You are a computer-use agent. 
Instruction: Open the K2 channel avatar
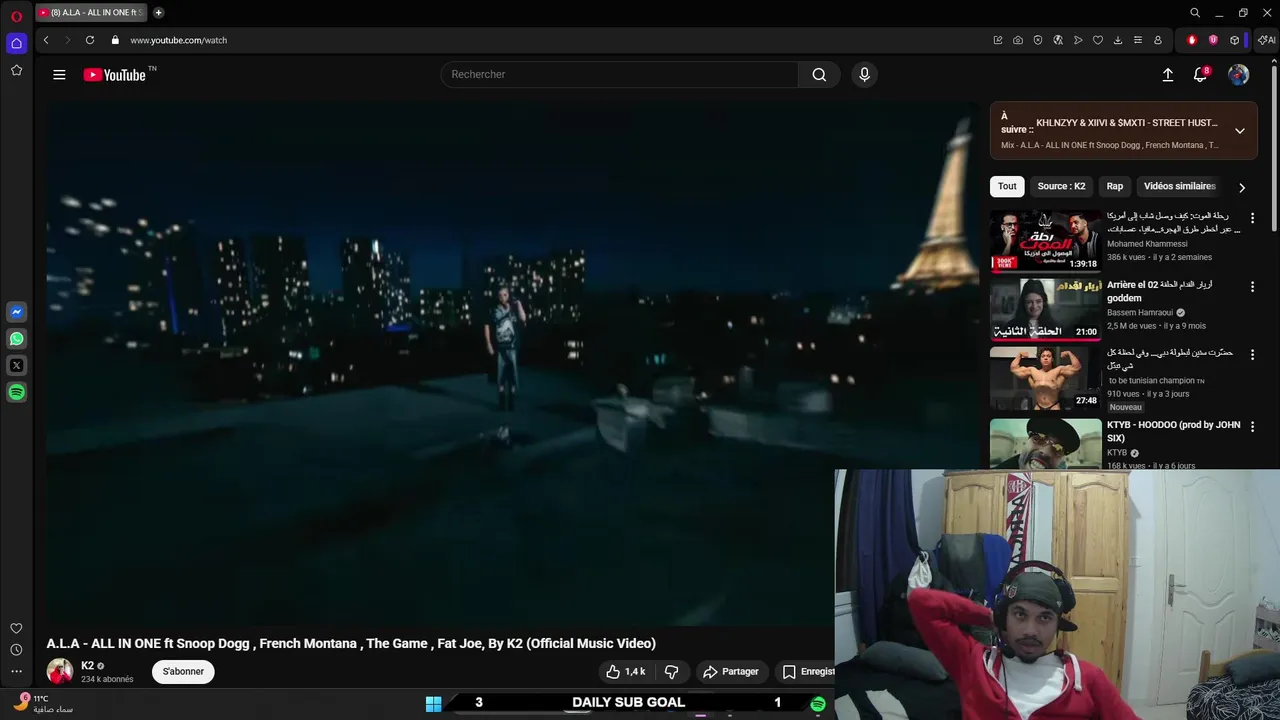pyautogui.click(x=60, y=671)
